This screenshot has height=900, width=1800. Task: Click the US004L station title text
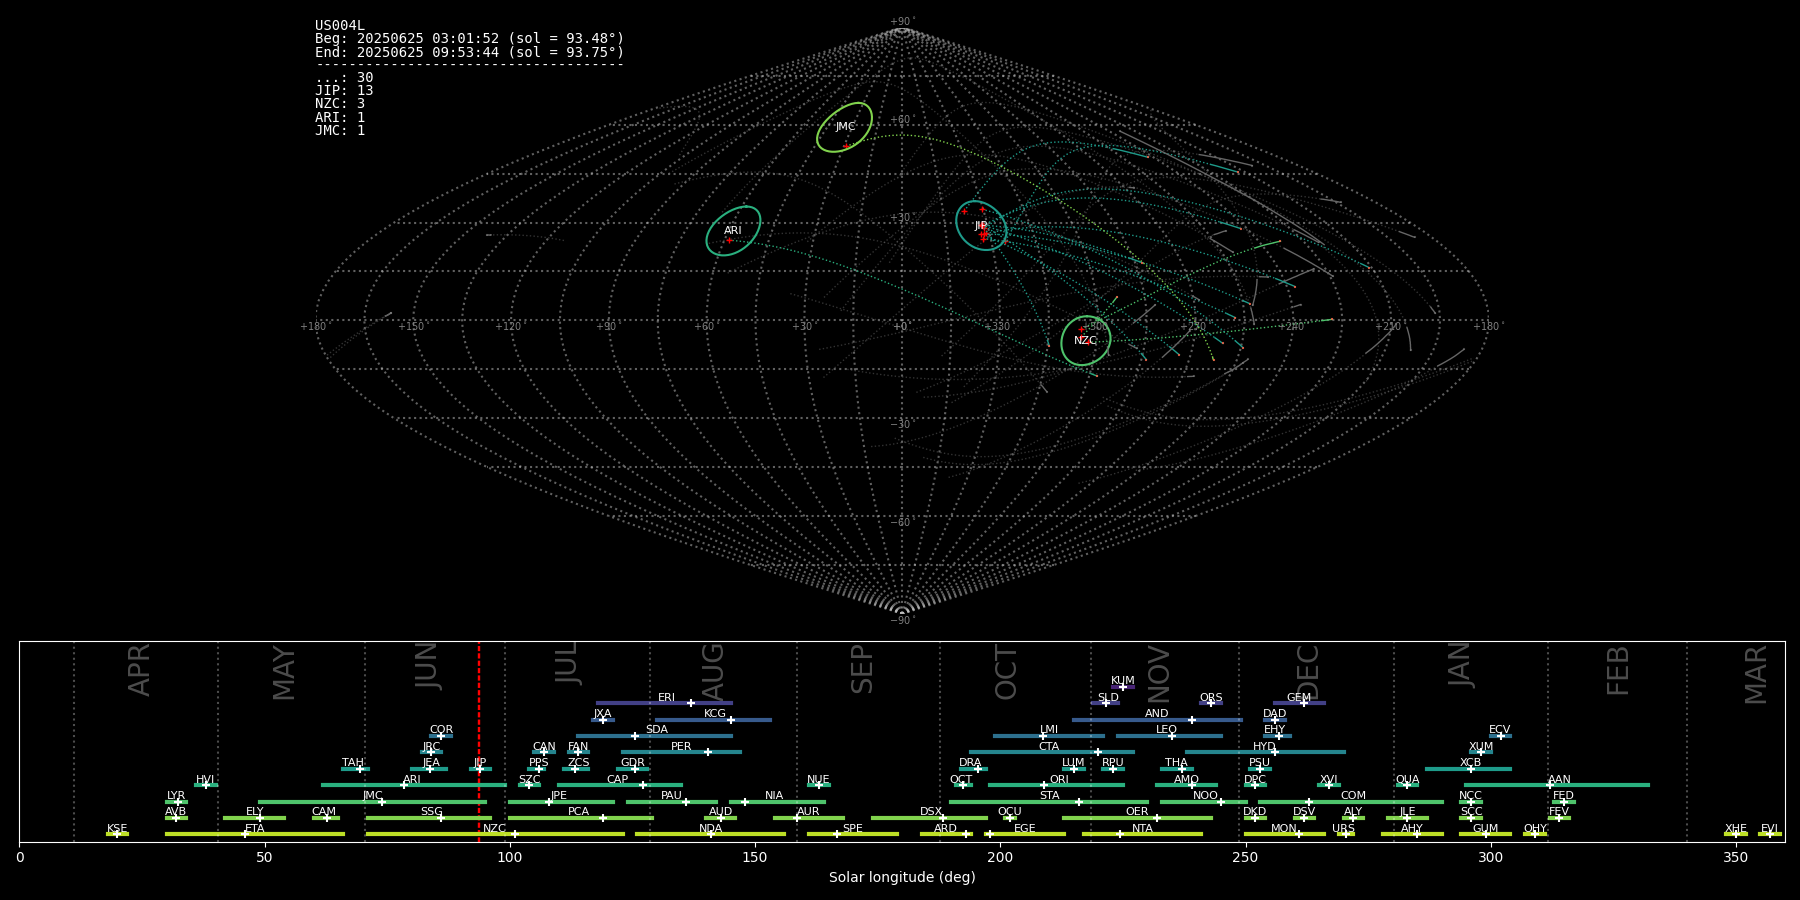(x=340, y=26)
